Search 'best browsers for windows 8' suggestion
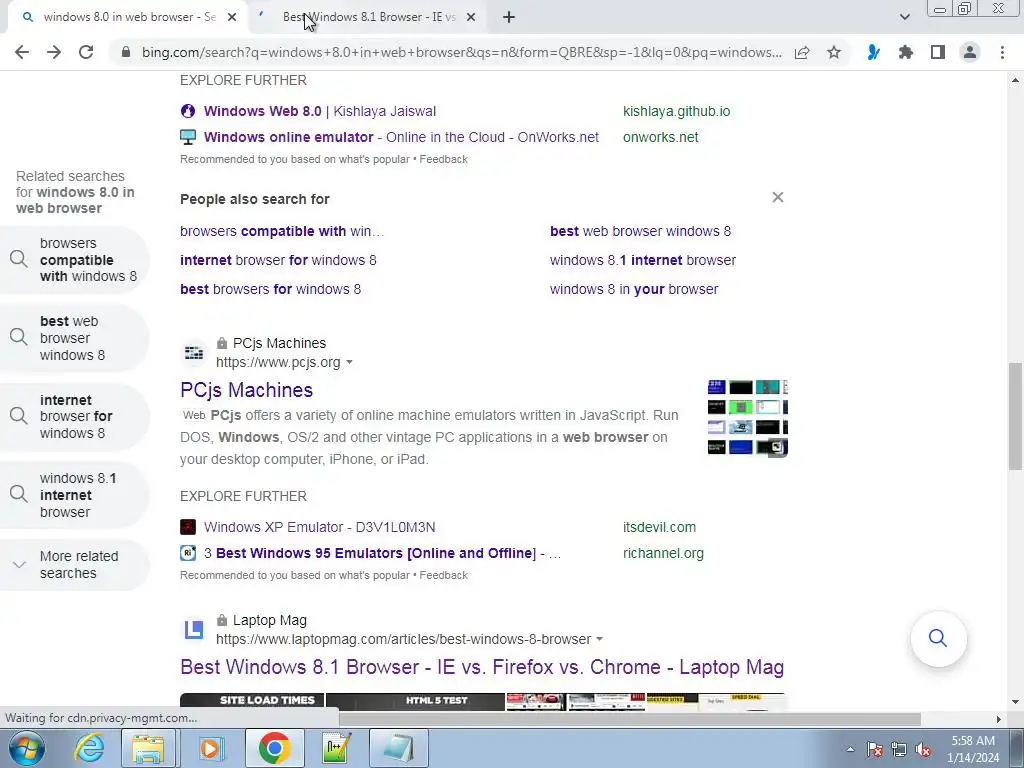 [x=270, y=289]
